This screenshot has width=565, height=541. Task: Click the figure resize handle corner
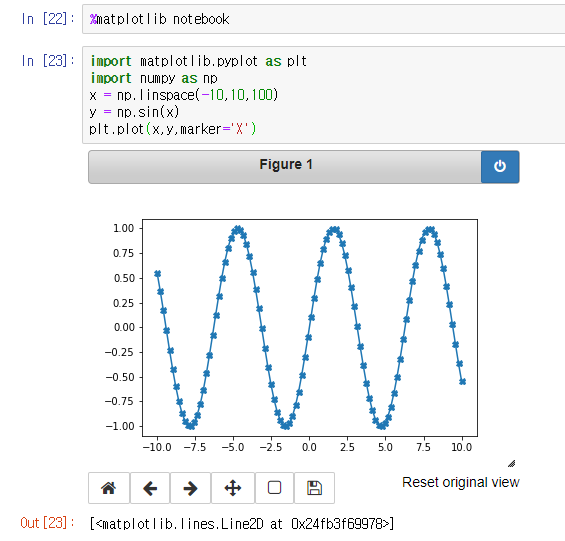(x=512, y=464)
